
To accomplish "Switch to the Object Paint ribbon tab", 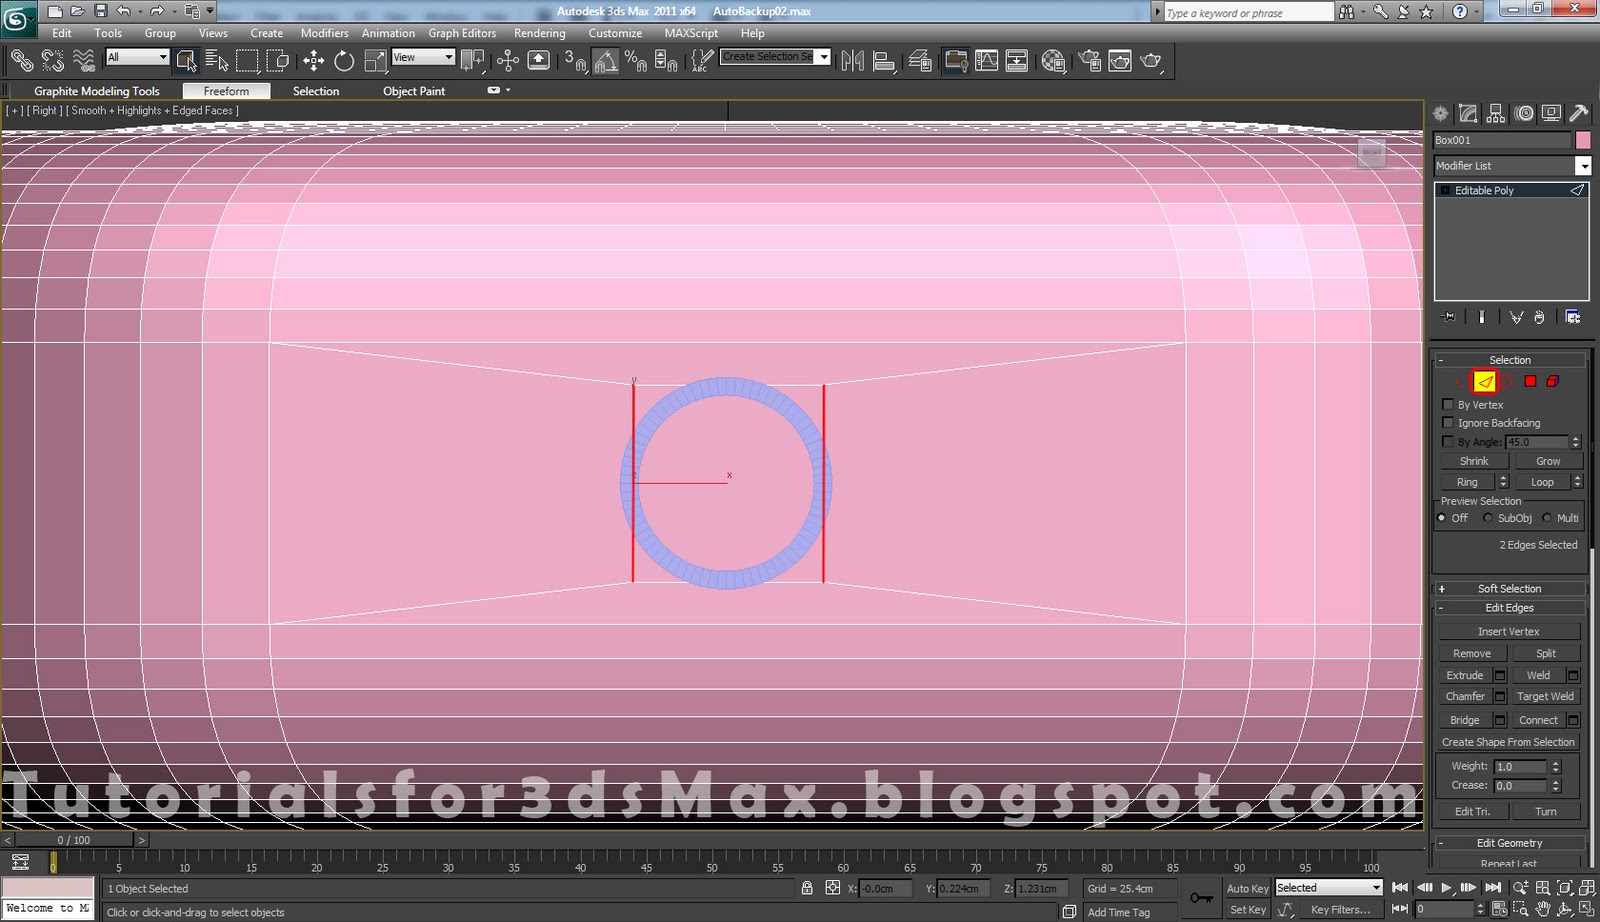I will coord(414,91).
